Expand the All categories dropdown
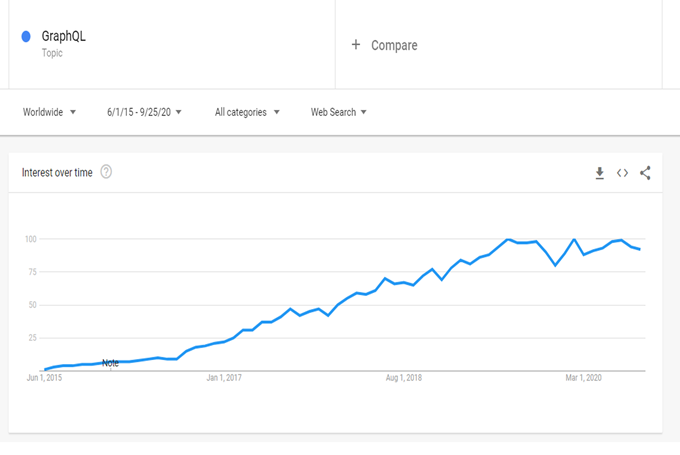The image size is (680, 455). 247,112
